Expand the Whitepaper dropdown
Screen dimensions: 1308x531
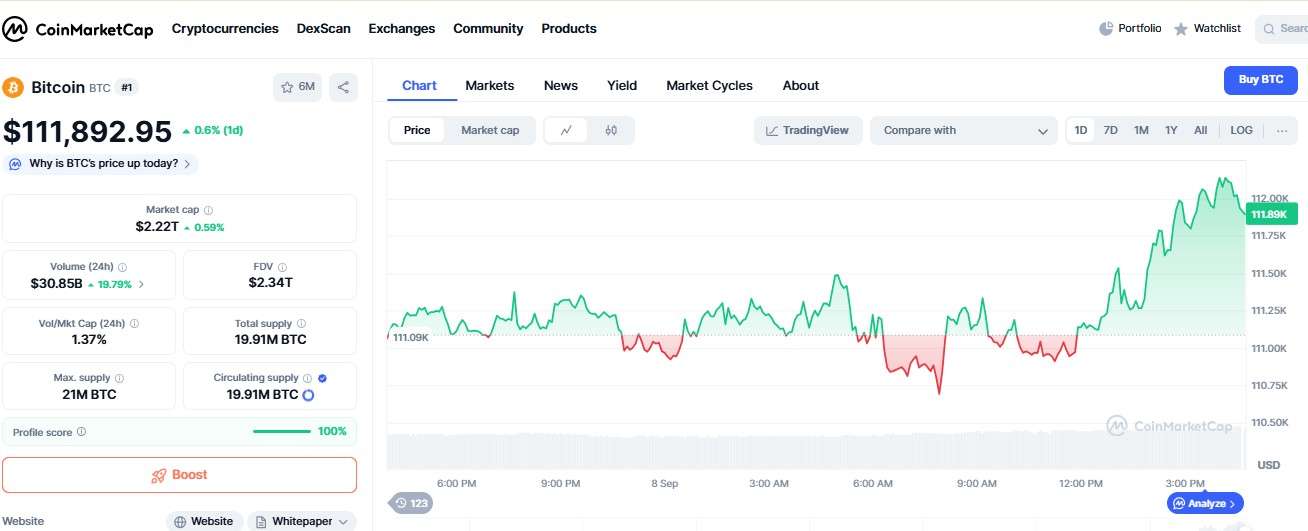click(x=302, y=521)
